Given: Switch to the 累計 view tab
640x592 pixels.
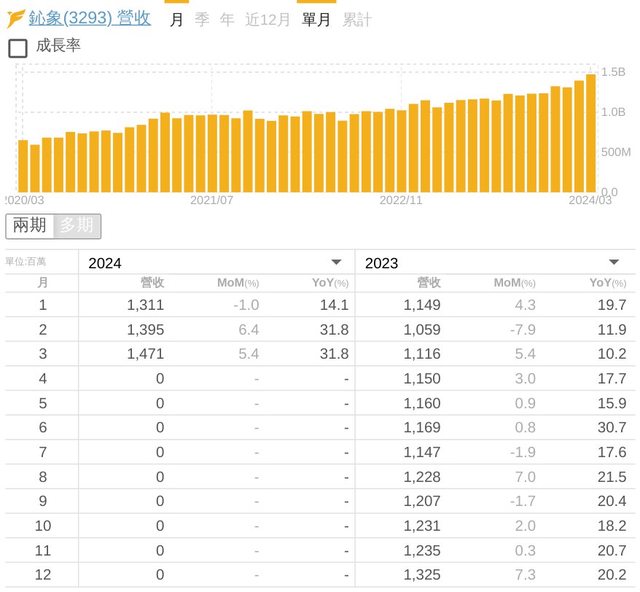Looking at the screenshot, I should [x=356, y=19].
